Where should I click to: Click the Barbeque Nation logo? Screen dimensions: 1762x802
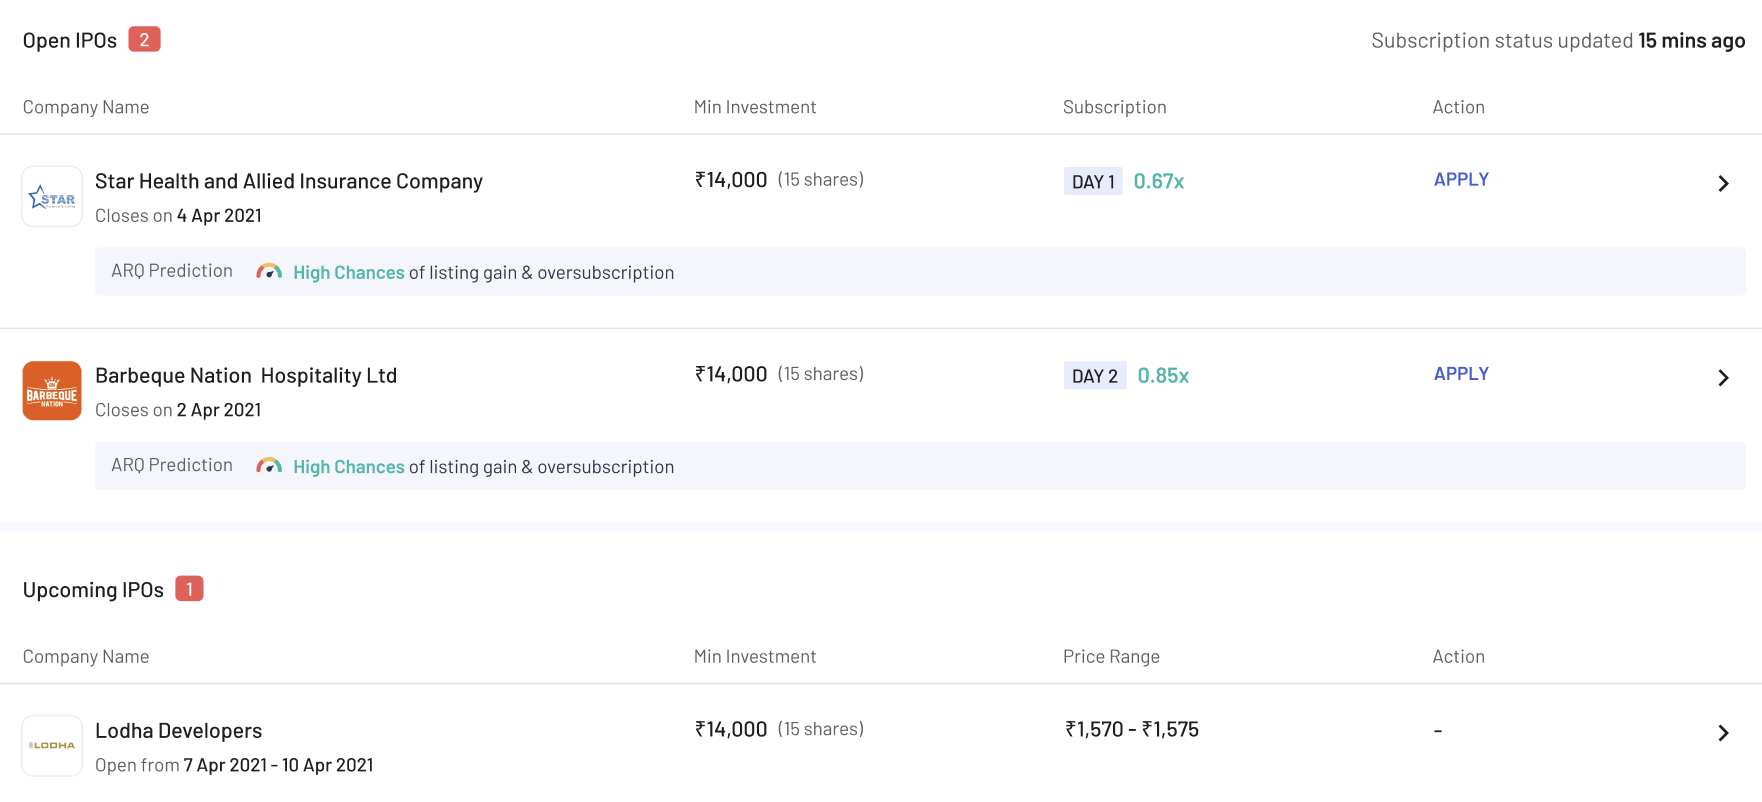click(x=52, y=391)
